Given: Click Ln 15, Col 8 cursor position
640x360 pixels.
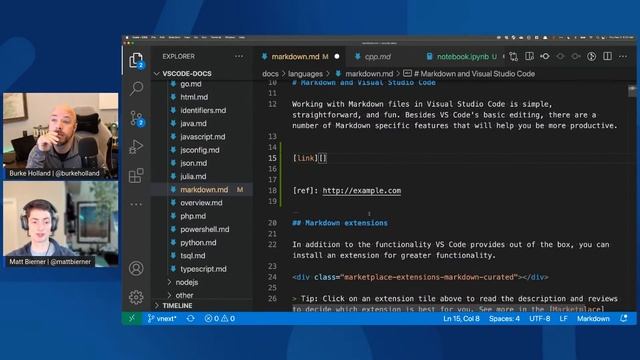Looking at the screenshot, I should coord(461,318).
